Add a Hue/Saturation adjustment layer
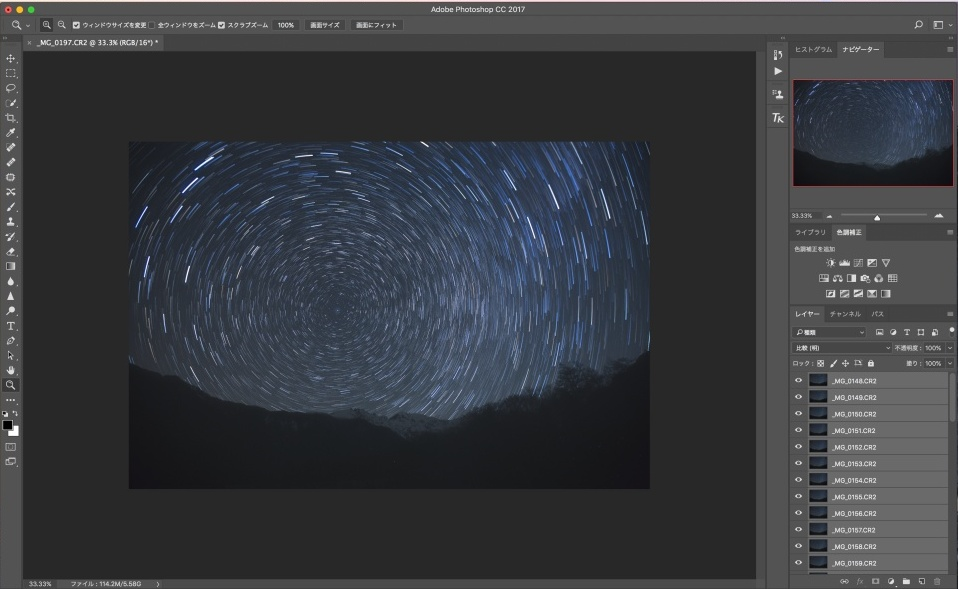Image resolution: width=958 pixels, height=589 pixels. tap(824, 278)
